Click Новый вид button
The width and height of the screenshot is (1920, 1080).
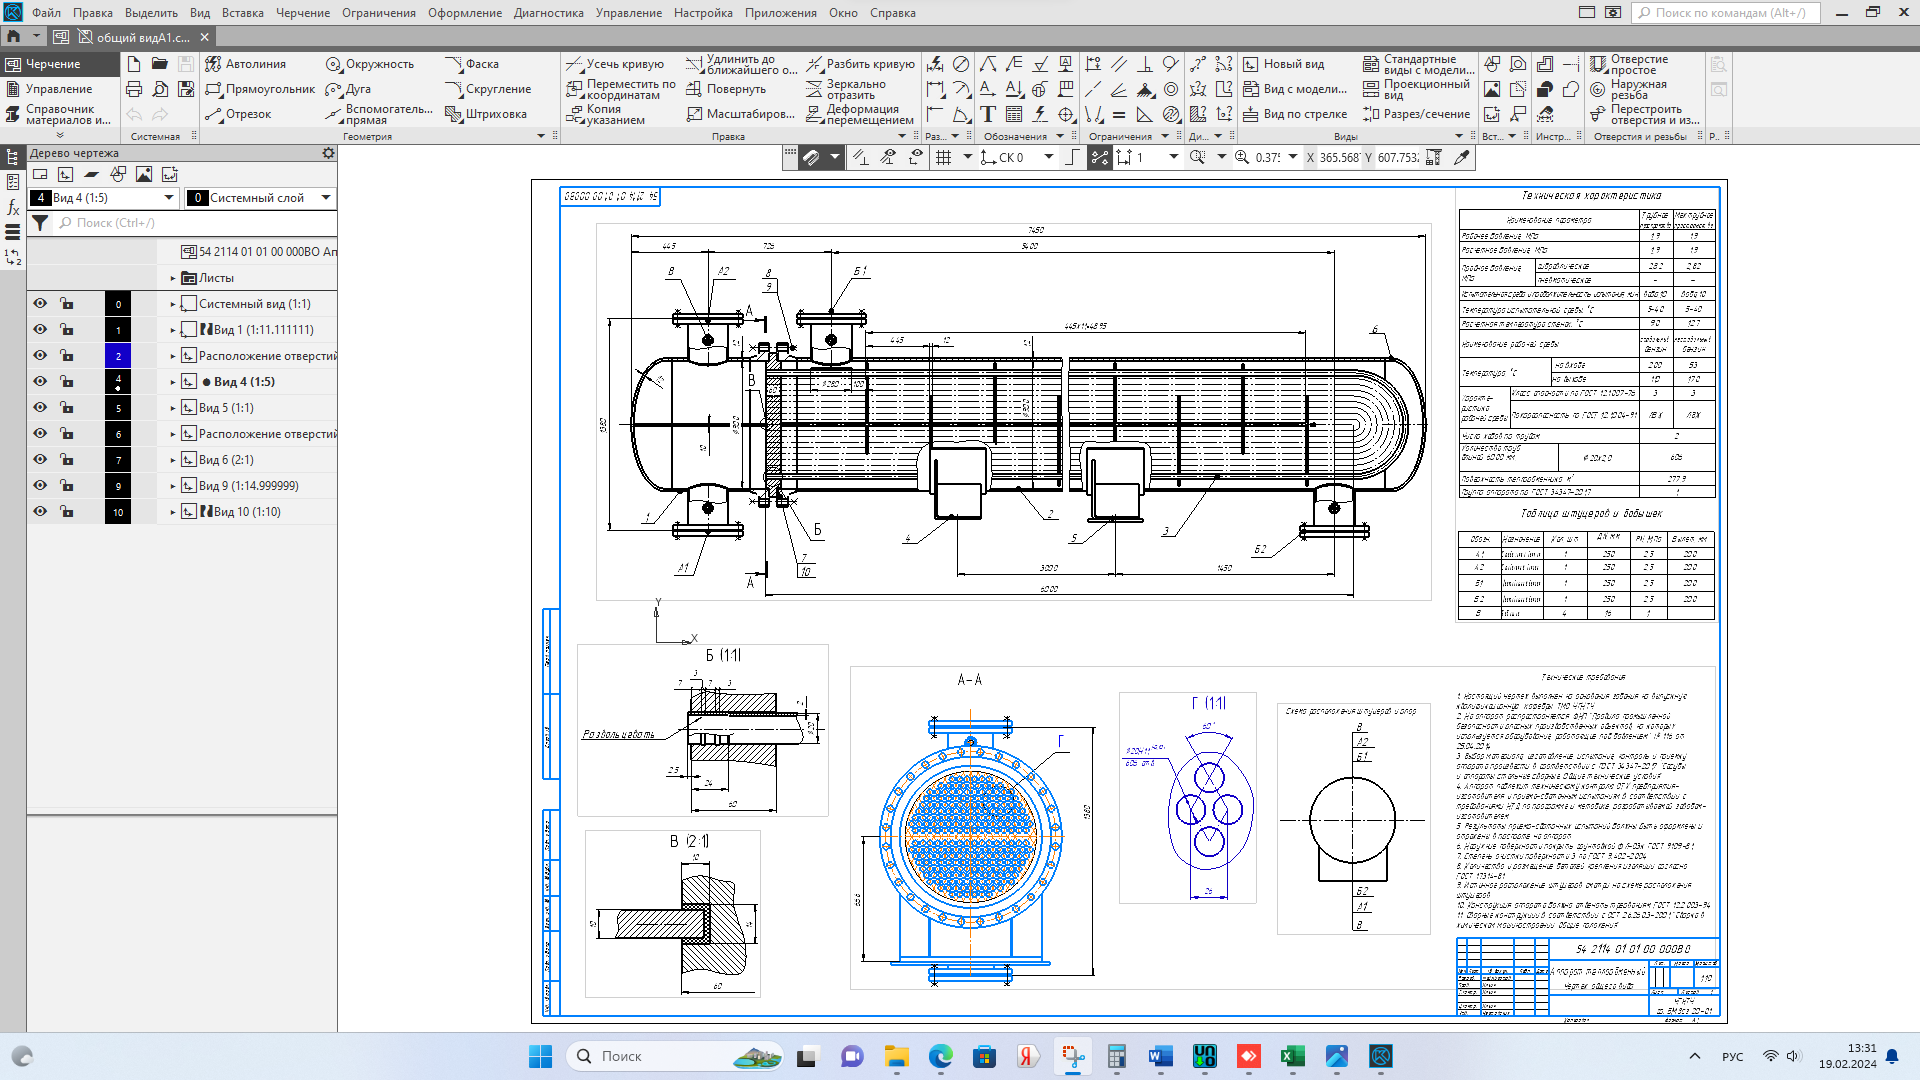[x=1283, y=64]
